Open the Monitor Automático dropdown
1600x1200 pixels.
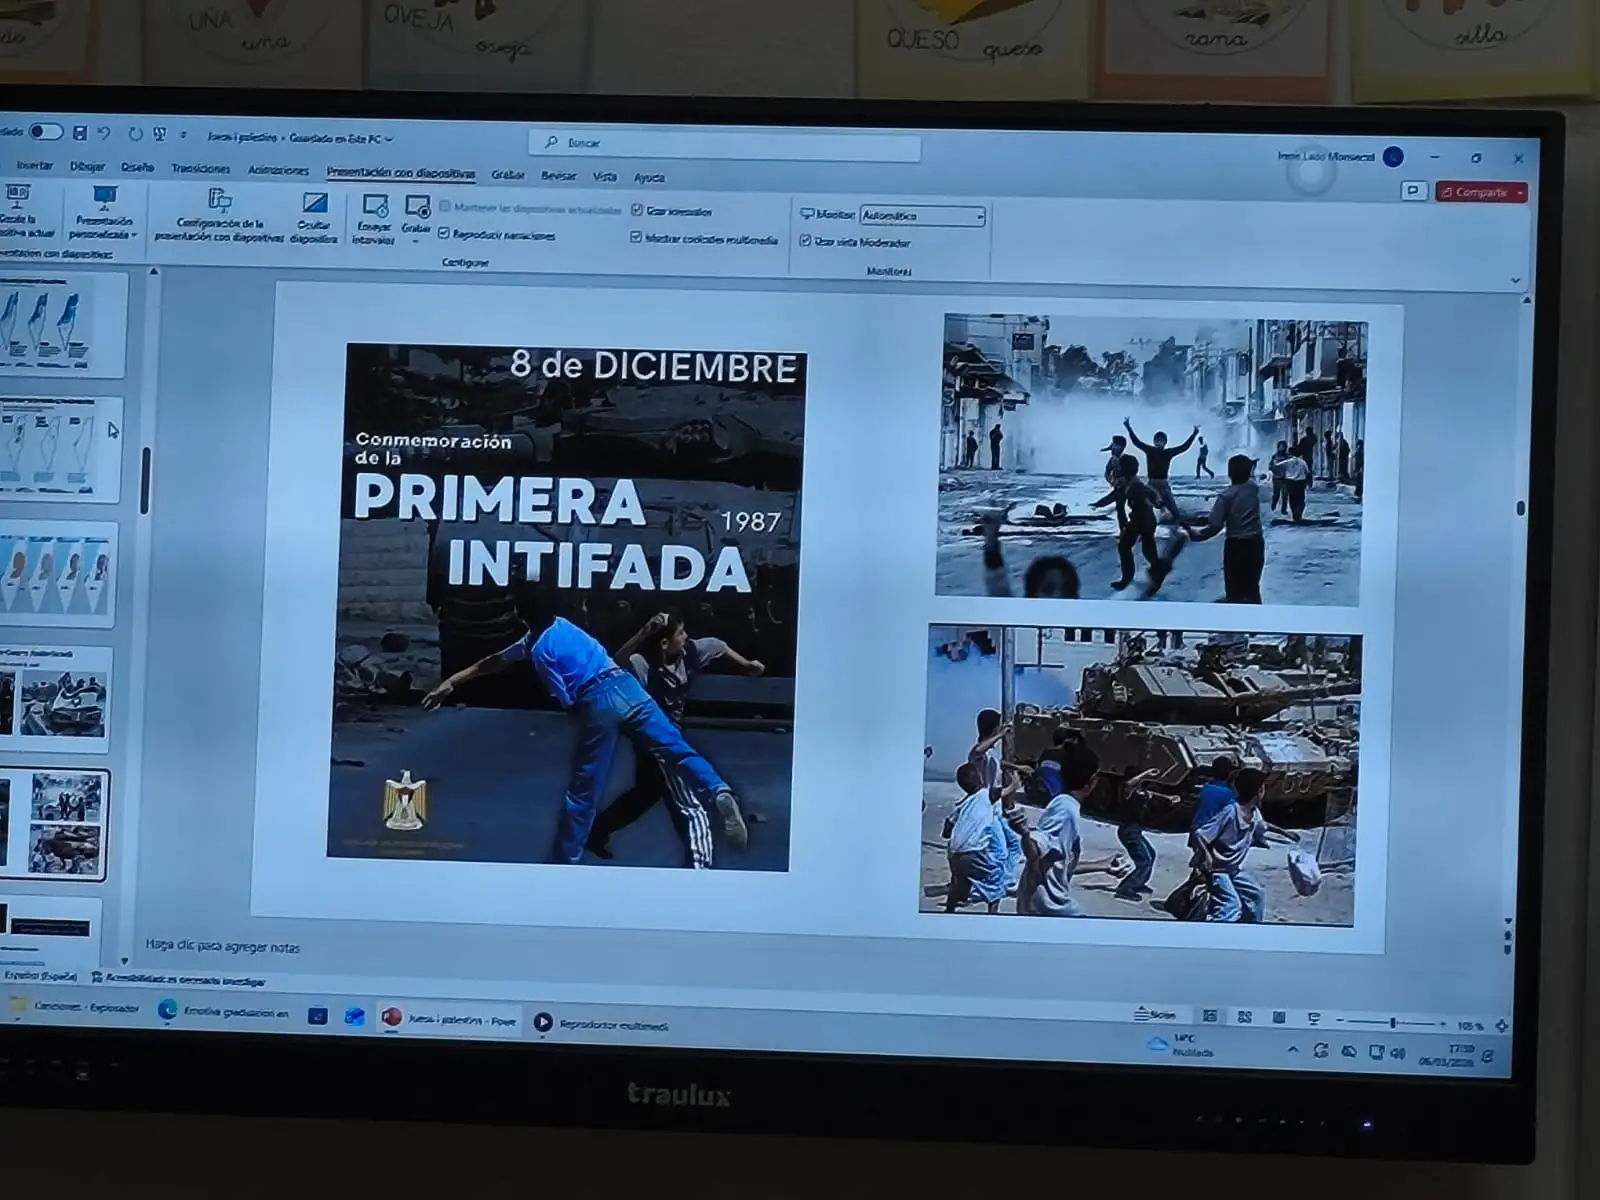922,216
